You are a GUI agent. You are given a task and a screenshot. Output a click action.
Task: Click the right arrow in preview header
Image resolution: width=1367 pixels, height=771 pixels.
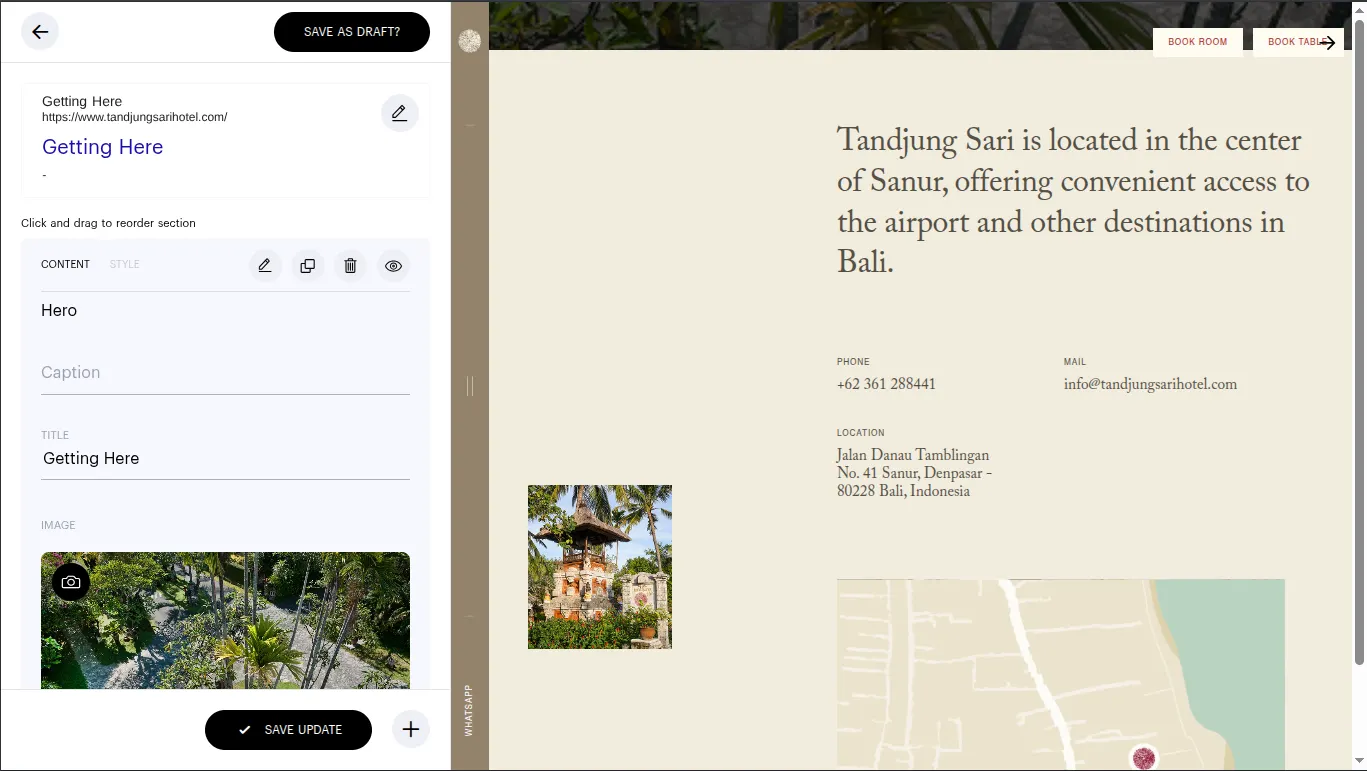click(x=1327, y=42)
